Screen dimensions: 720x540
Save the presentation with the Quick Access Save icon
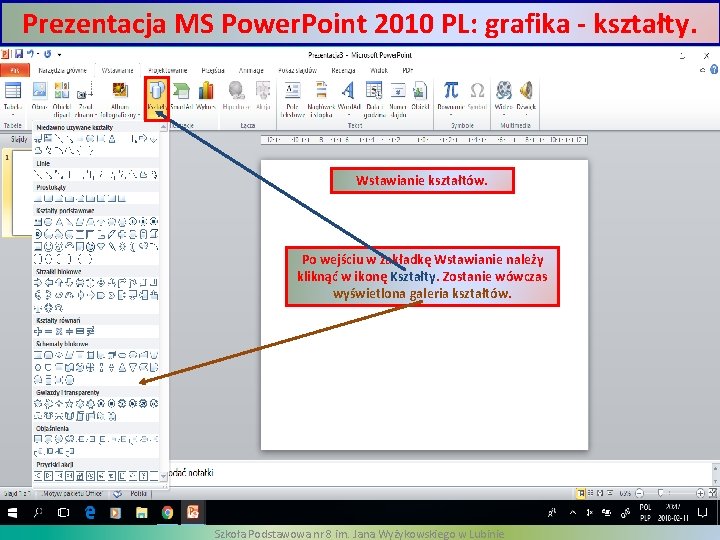coord(18,54)
